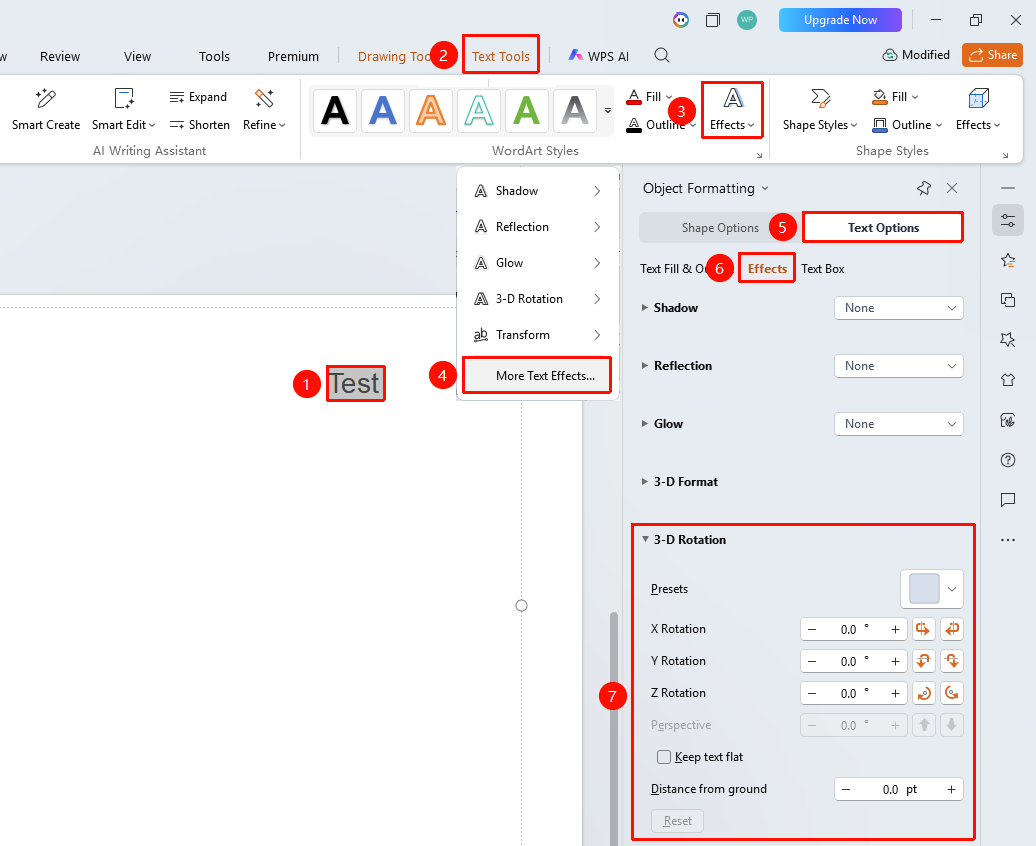Open the Glow None dropdown

pyautogui.click(x=899, y=424)
